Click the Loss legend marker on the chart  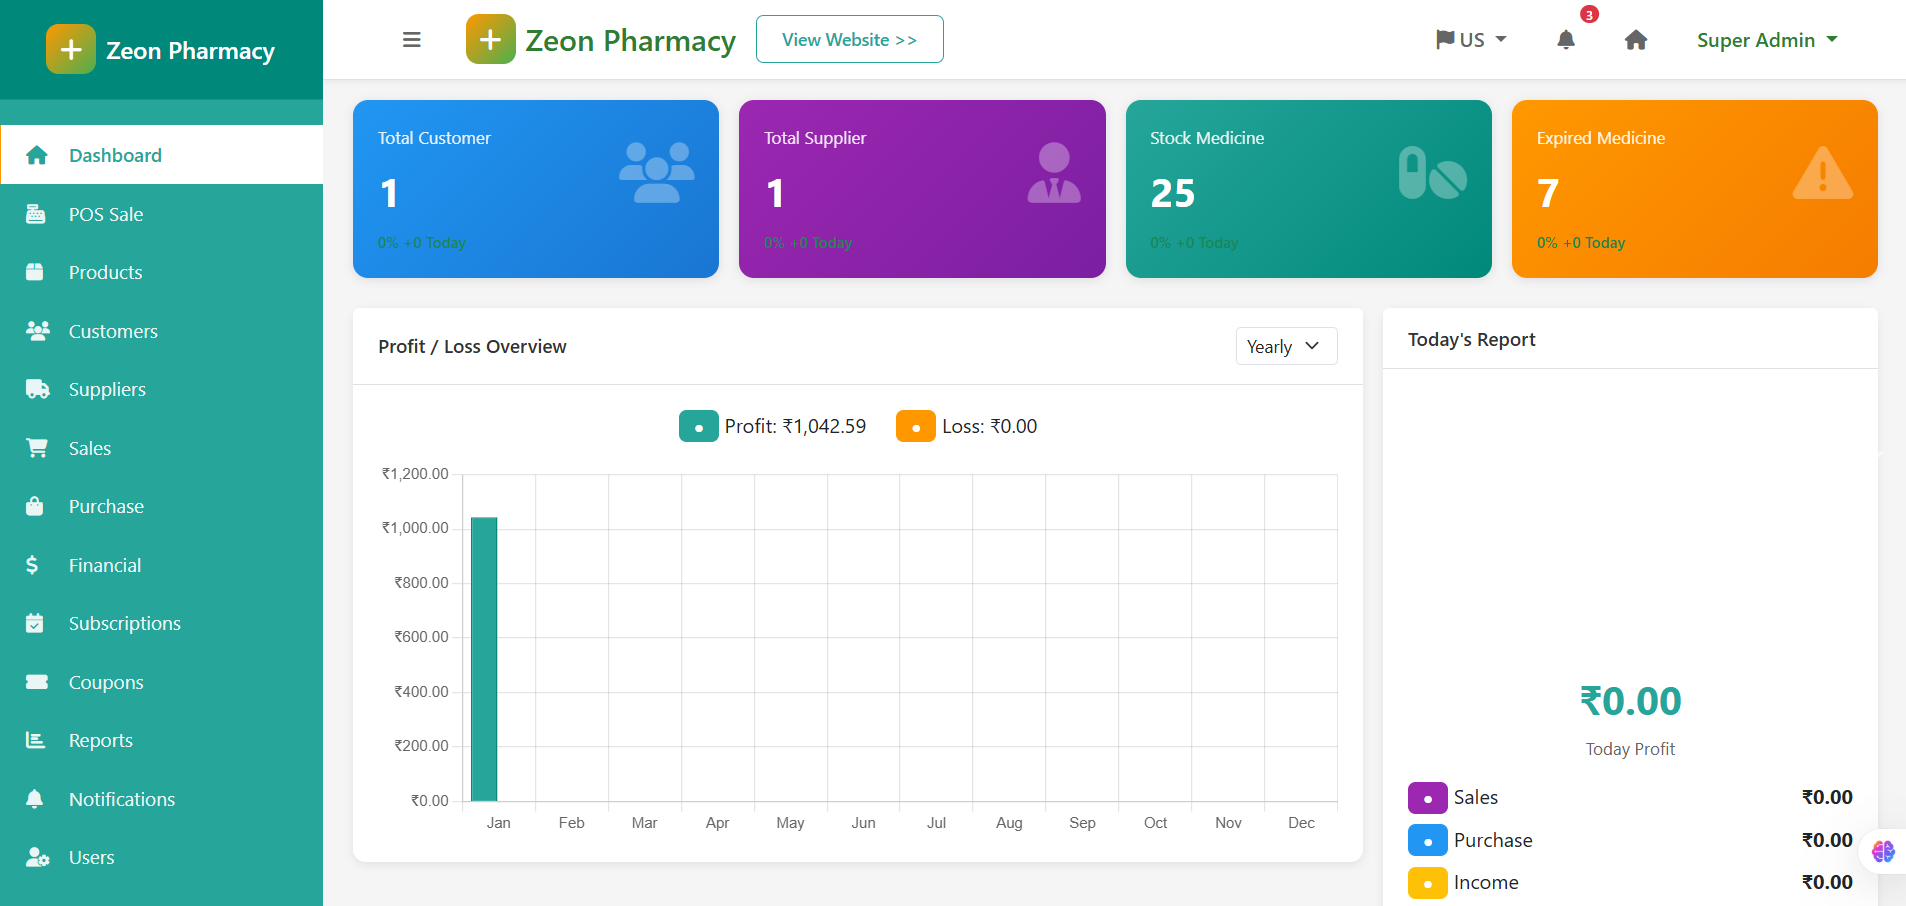(915, 426)
